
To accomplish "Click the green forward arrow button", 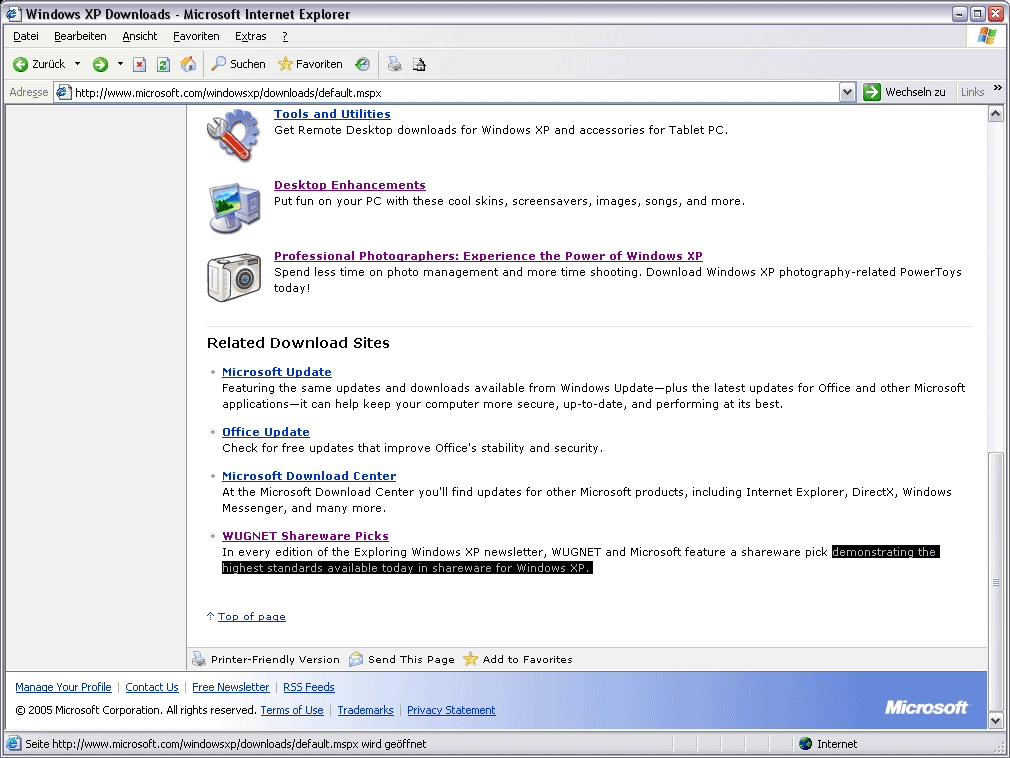I will [x=100, y=64].
